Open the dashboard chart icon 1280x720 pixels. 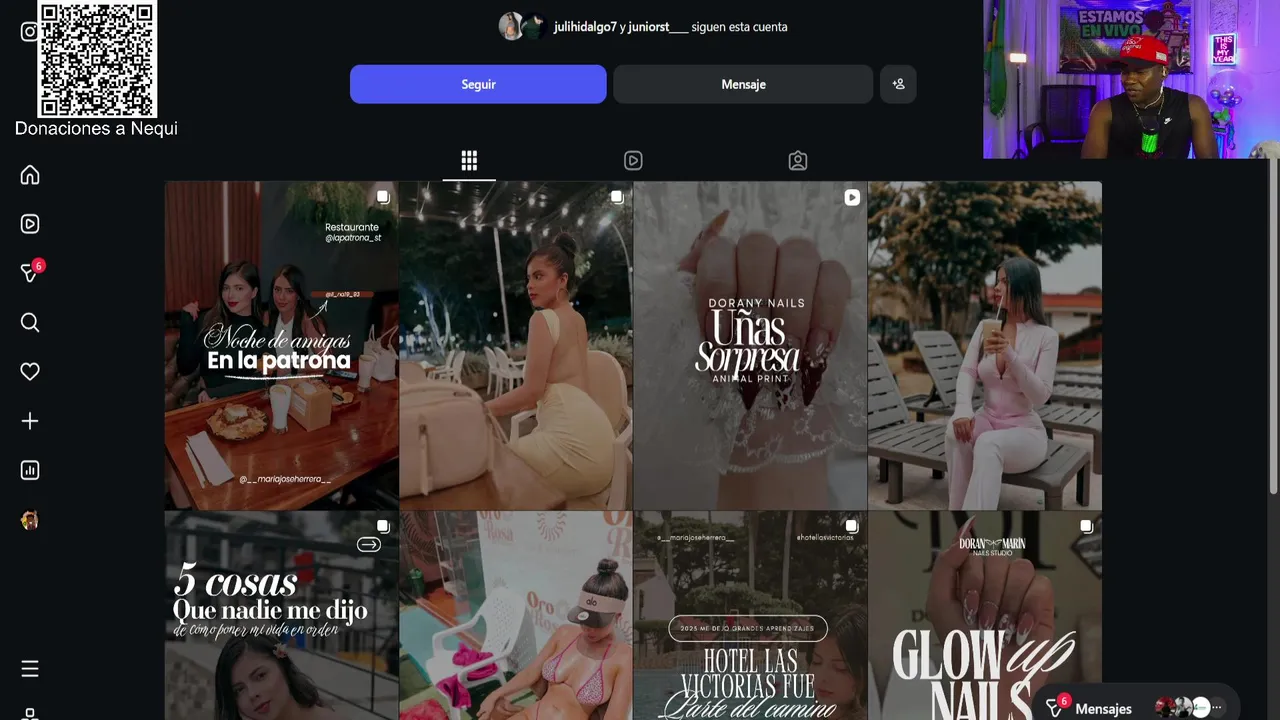tap(30, 470)
